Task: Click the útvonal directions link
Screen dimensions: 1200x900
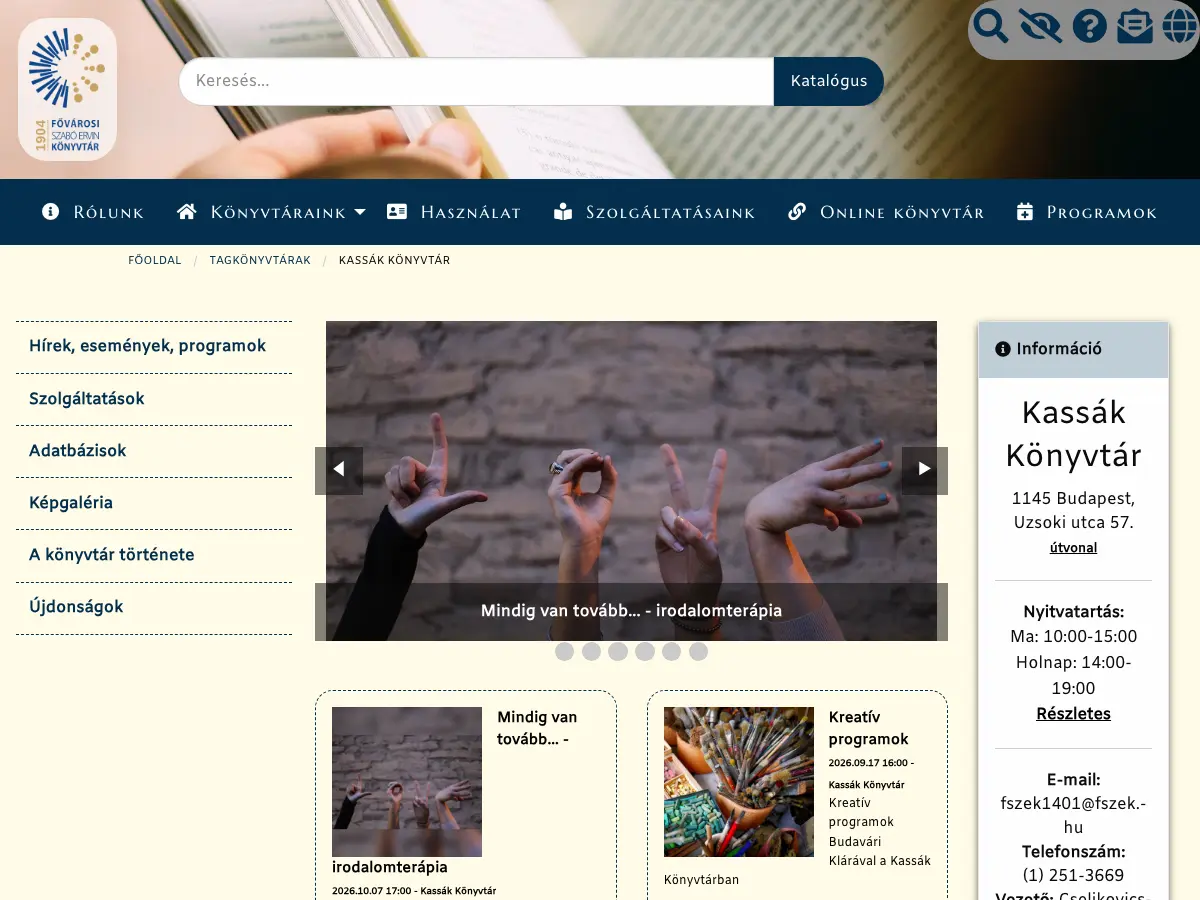Action: coord(1073,548)
